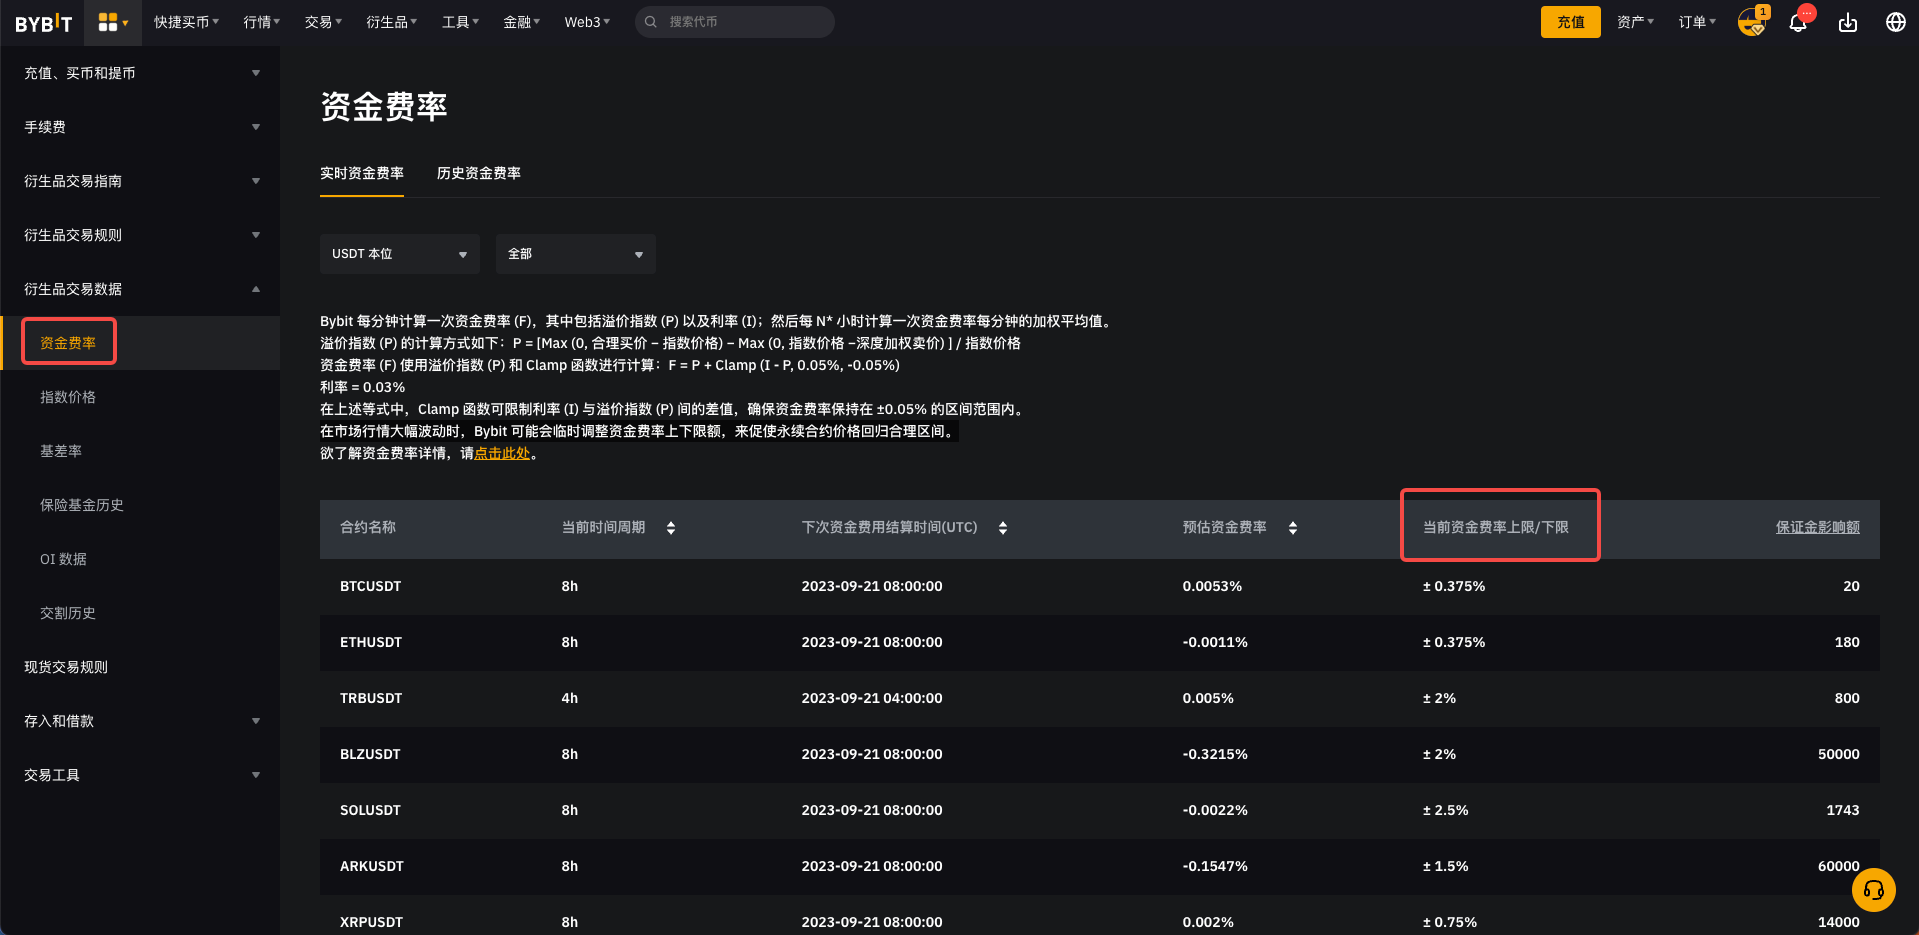1919x935 pixels.
Task: Click the Bybit logo
Action: click(x=44, y=23)
